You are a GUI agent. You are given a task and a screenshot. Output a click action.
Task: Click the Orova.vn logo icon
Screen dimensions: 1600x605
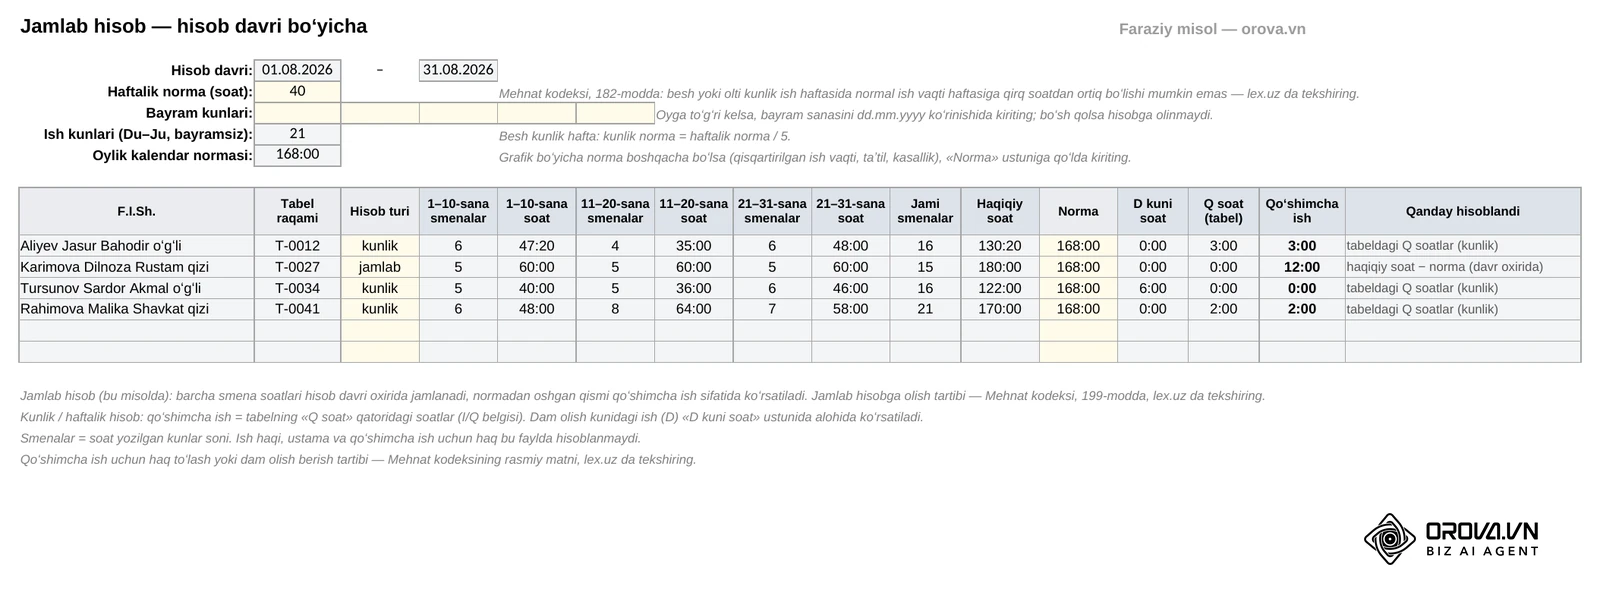(1390, 539)
